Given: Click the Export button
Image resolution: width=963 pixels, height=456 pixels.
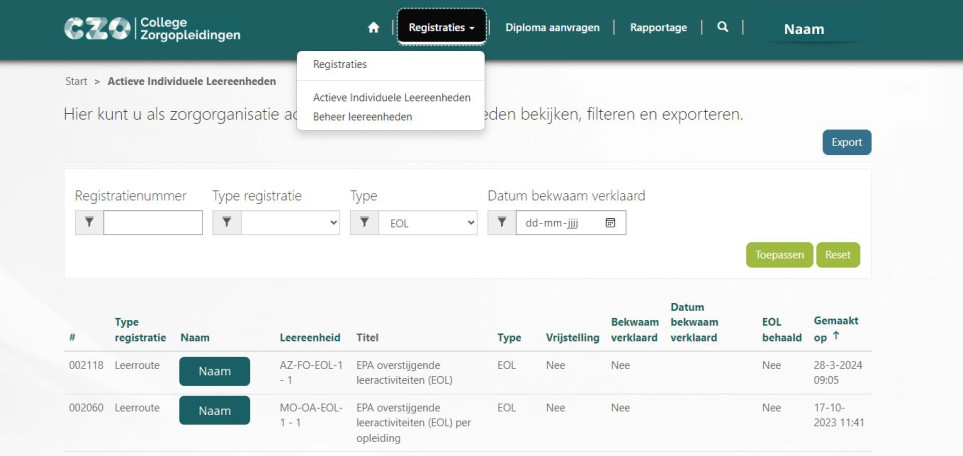Looking at the screenshot, I should [x=846, y=142].
